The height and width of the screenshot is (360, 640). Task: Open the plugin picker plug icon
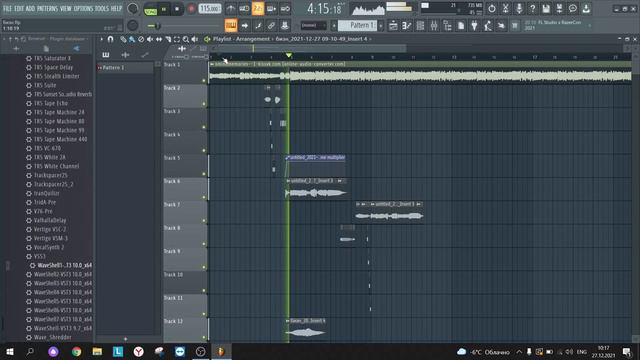pyautogui.click(x=474, y=26)
